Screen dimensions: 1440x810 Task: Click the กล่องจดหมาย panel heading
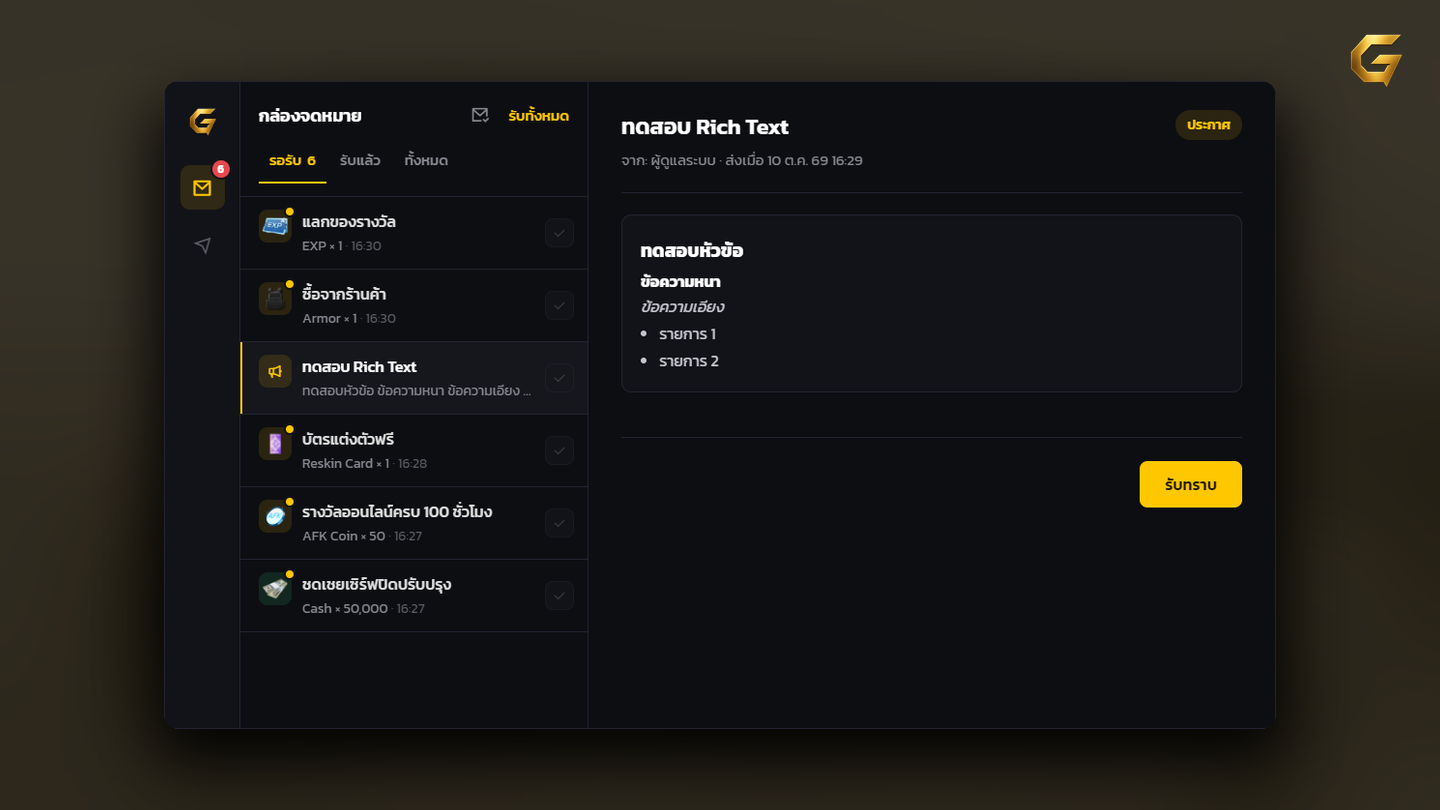point(310,116)
